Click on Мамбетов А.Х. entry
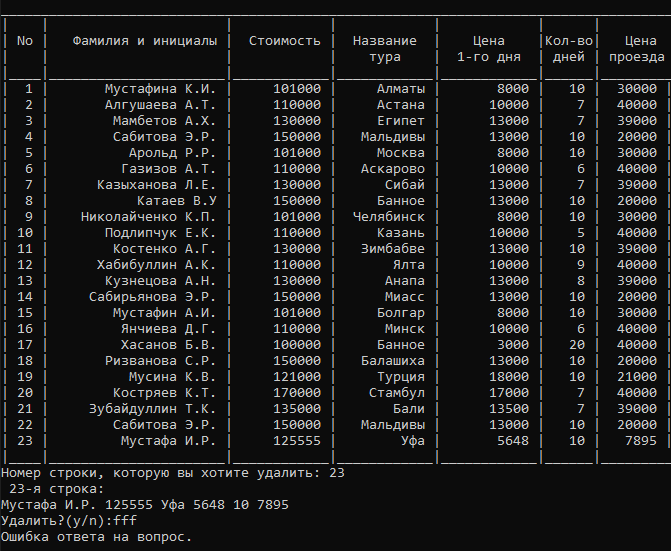This screenshot has height=551, width=671. (164, 121)
